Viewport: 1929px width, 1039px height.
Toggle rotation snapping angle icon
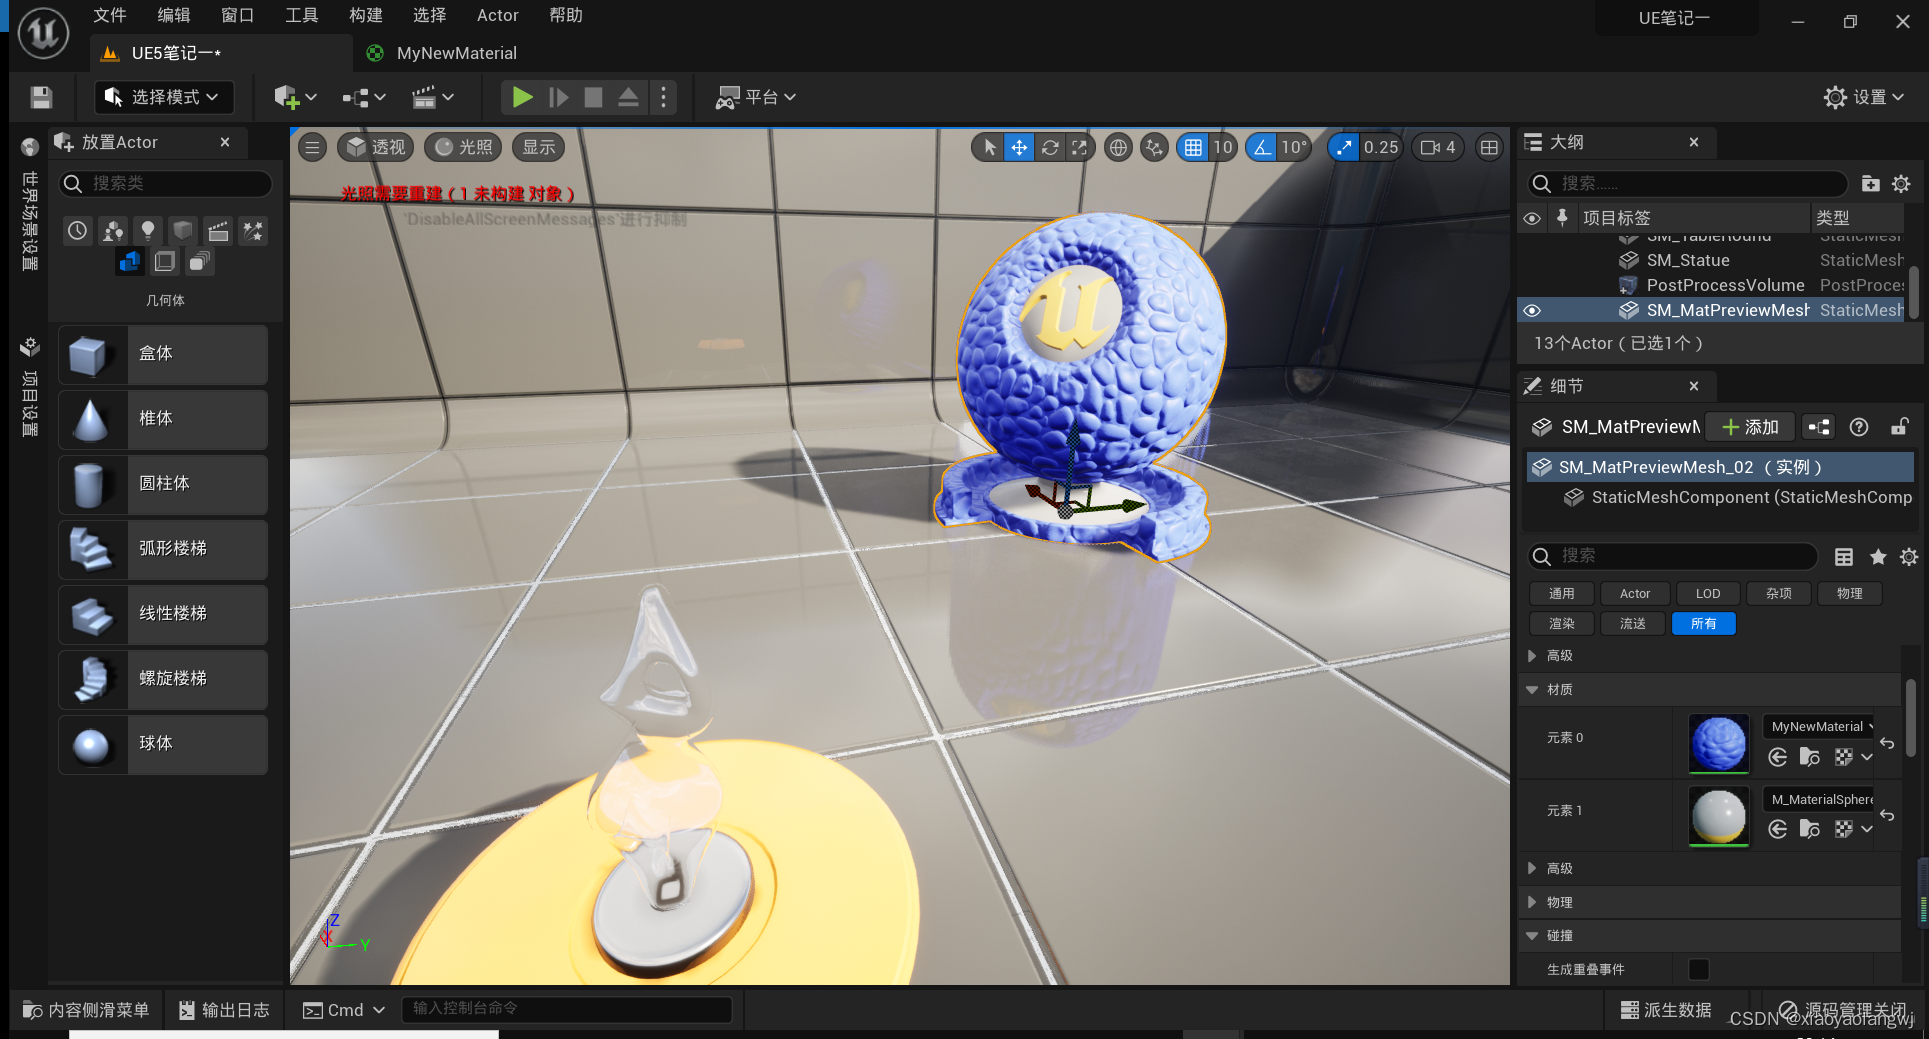(x=1262, y=148)
